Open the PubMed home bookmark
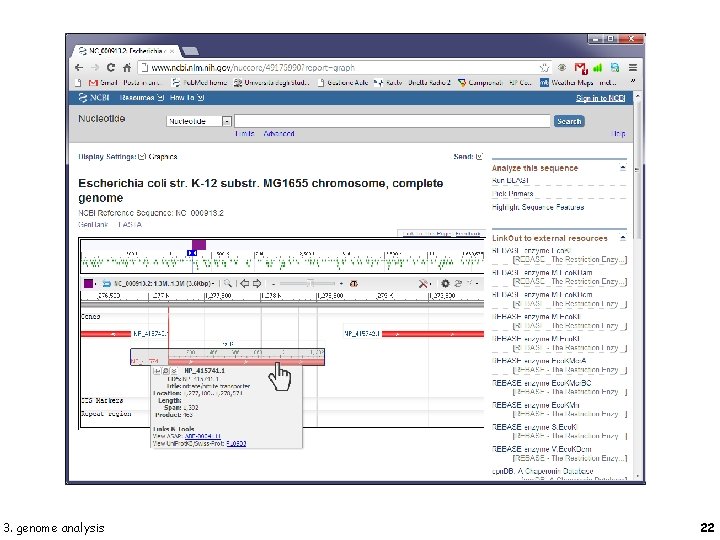720x540 pixels. click(x=199, y=83)
